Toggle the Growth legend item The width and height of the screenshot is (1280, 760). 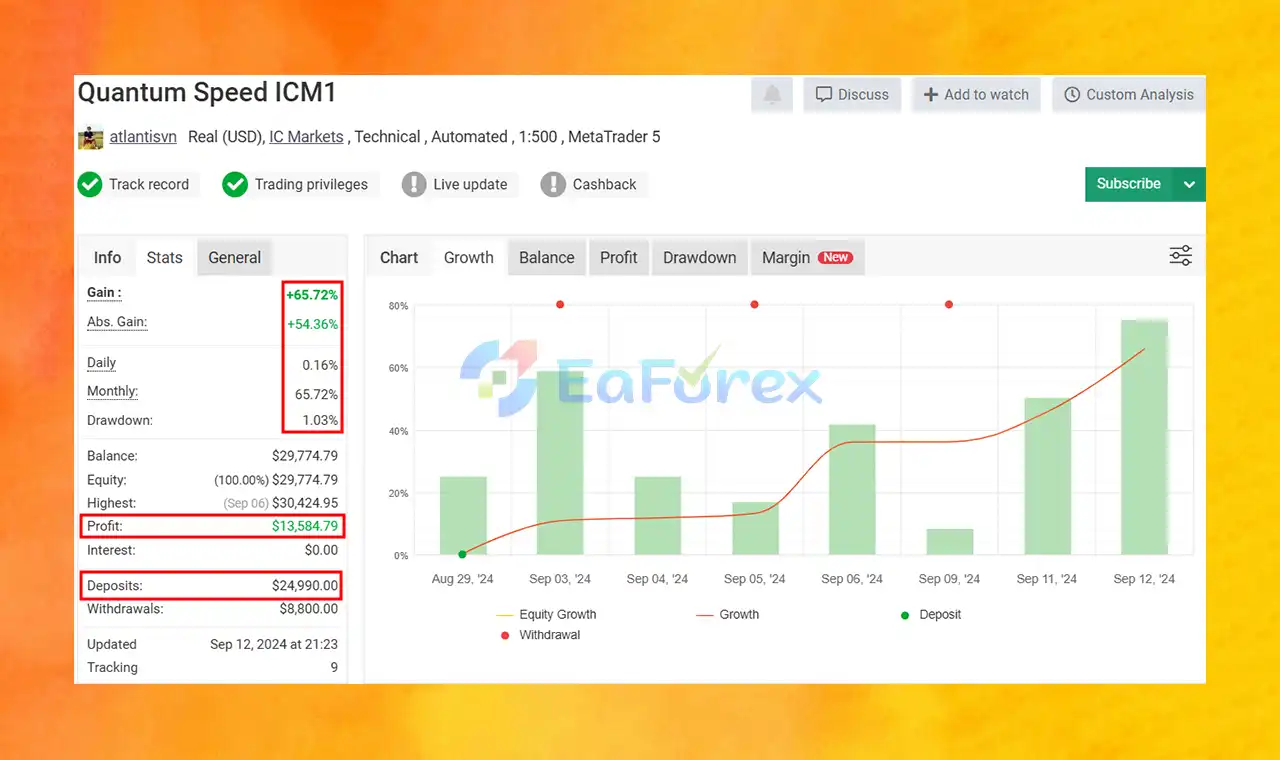click(728, 614)
